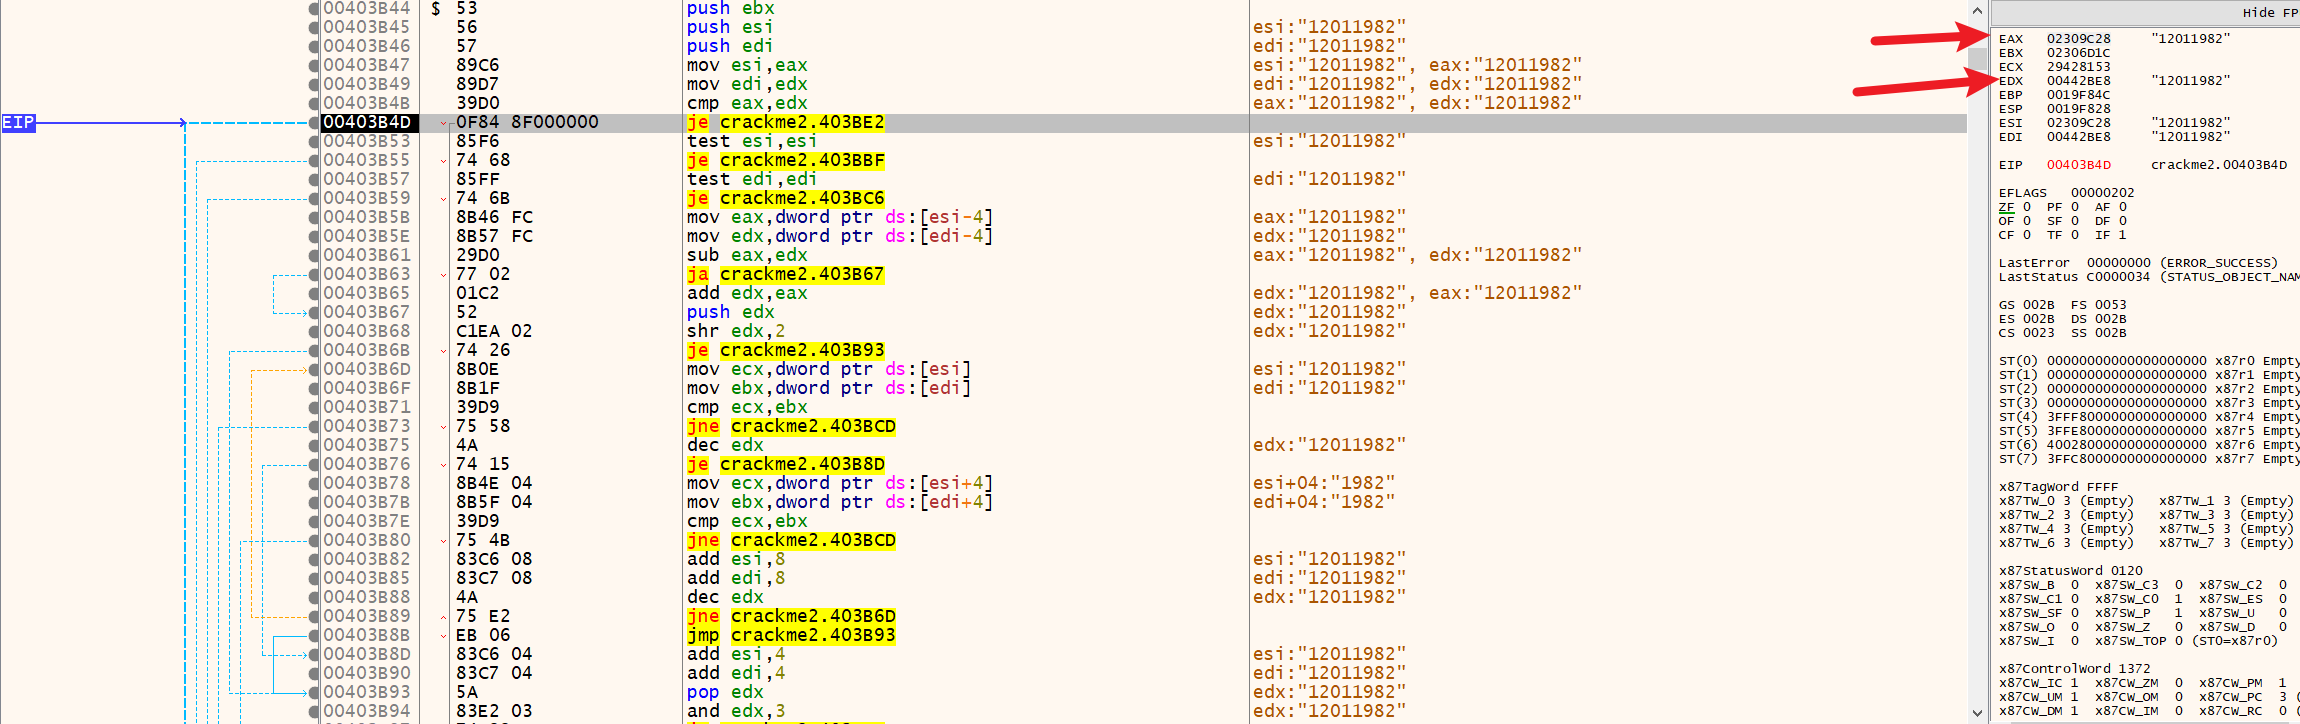Click the disassembly scrollbar down arrow
Image resolution: width=2300 pixels, height=724 pixels.
1977,713
